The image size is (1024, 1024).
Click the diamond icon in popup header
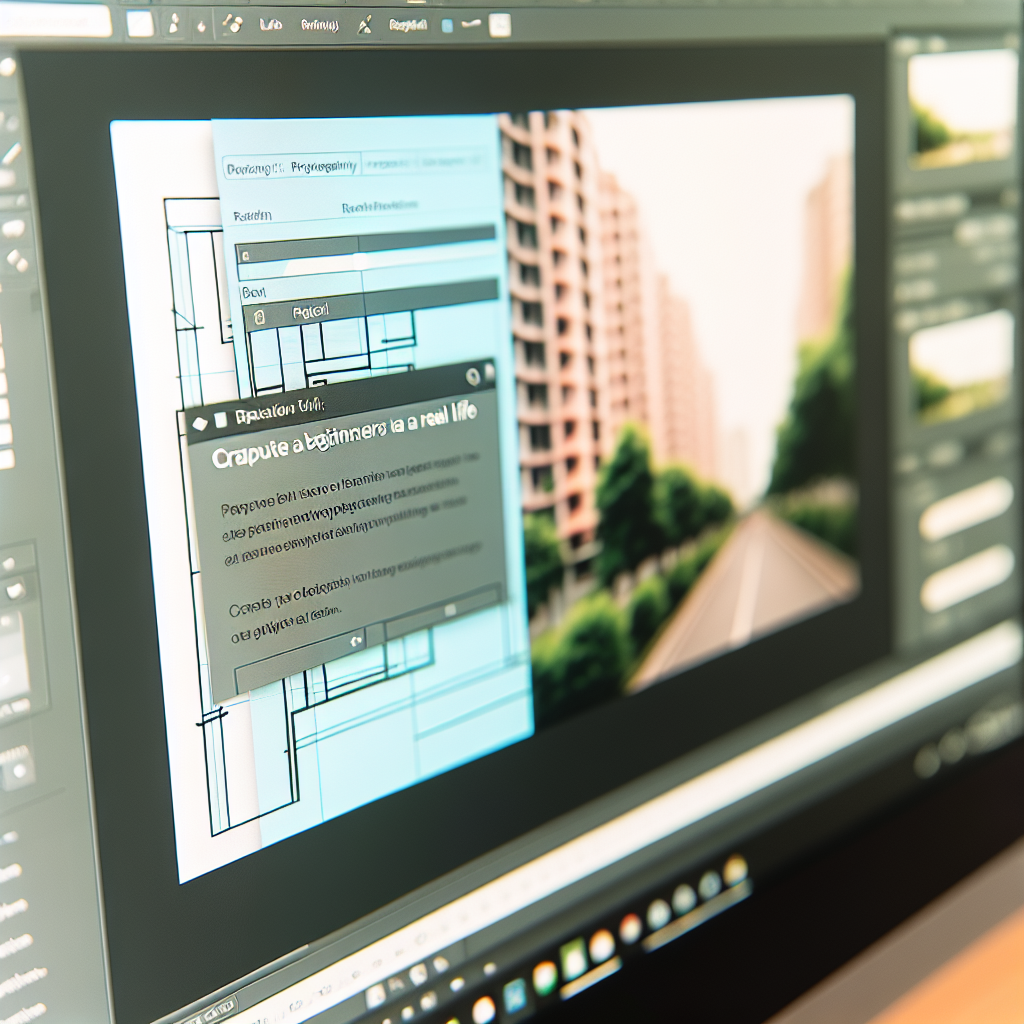click(x=199, y=422)
